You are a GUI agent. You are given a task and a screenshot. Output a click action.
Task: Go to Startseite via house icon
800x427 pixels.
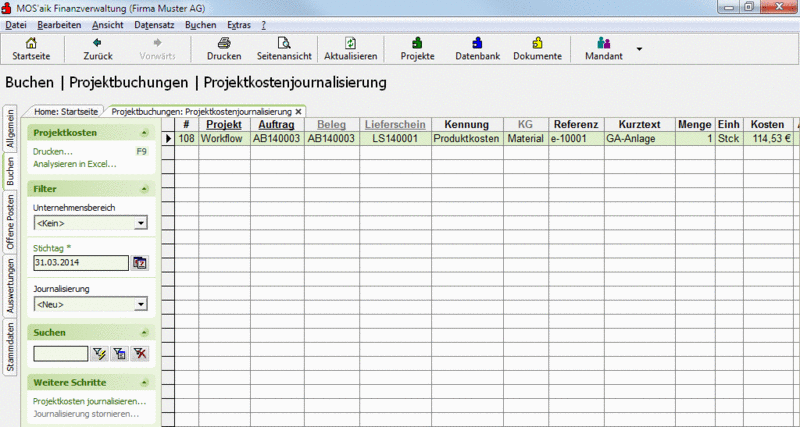(31, 43)
